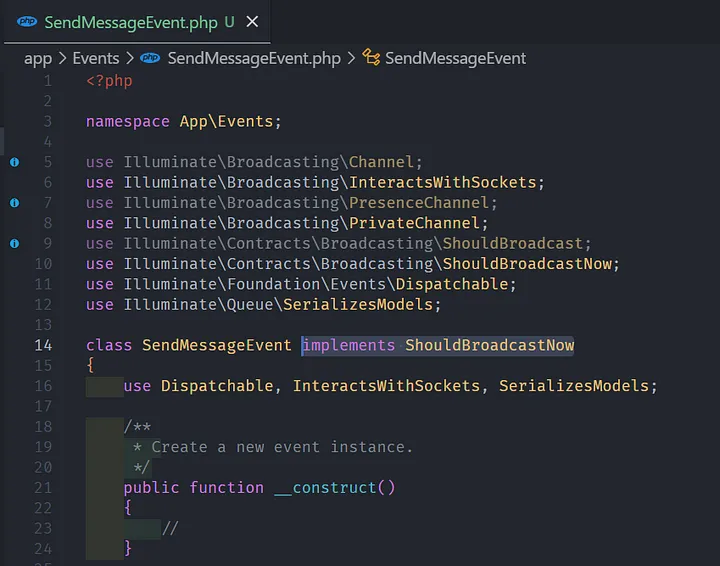The width and height of the screenshot is (720, 566).
Task: Click 'Dispatchable' import on line 11
Action: point(452,284)
